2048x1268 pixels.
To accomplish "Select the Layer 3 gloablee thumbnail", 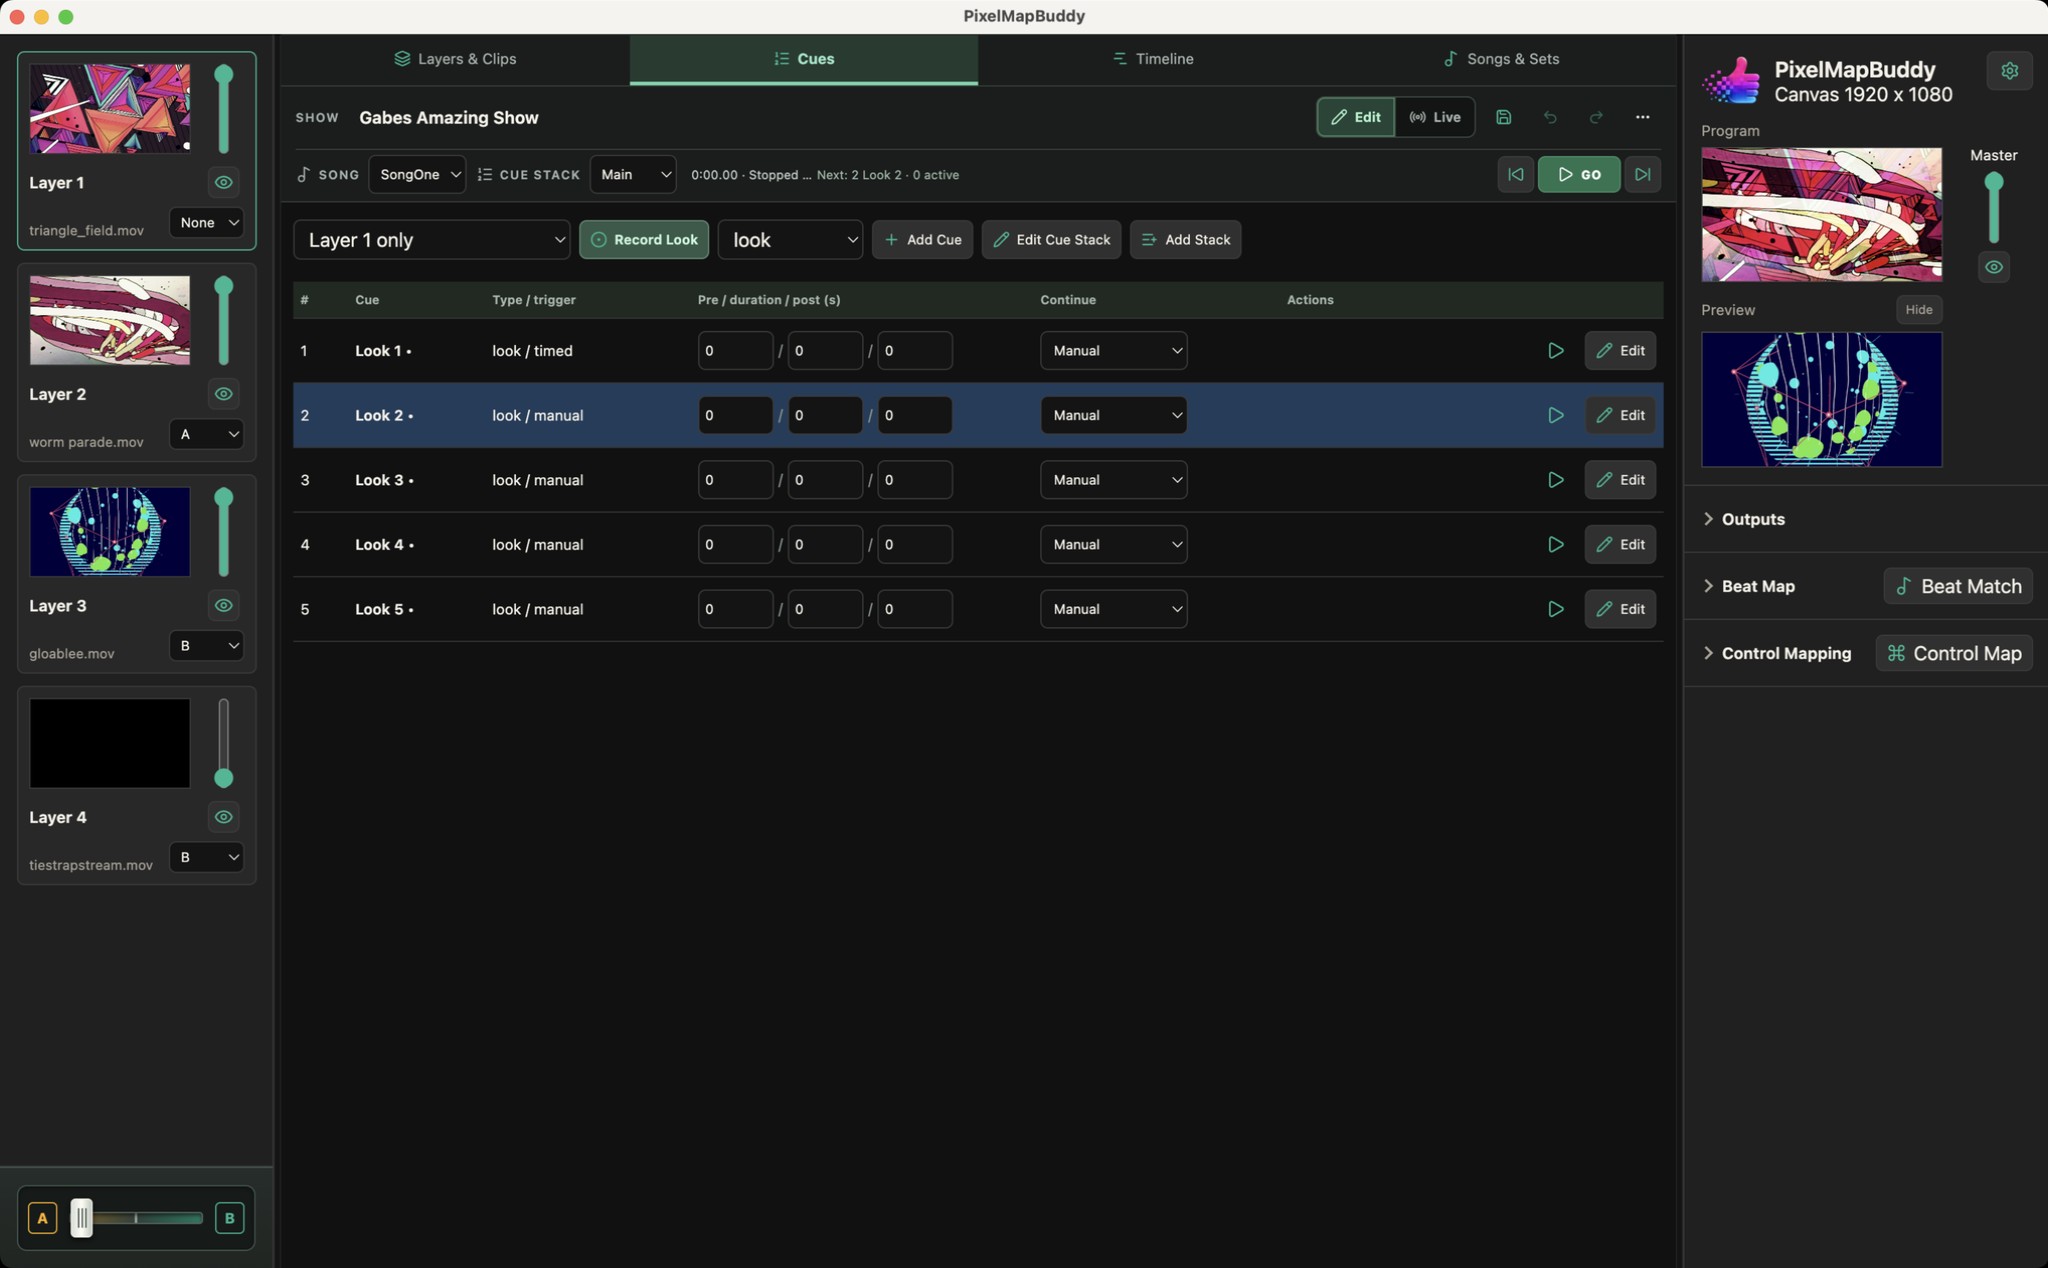I will click(x=110, y=532).
